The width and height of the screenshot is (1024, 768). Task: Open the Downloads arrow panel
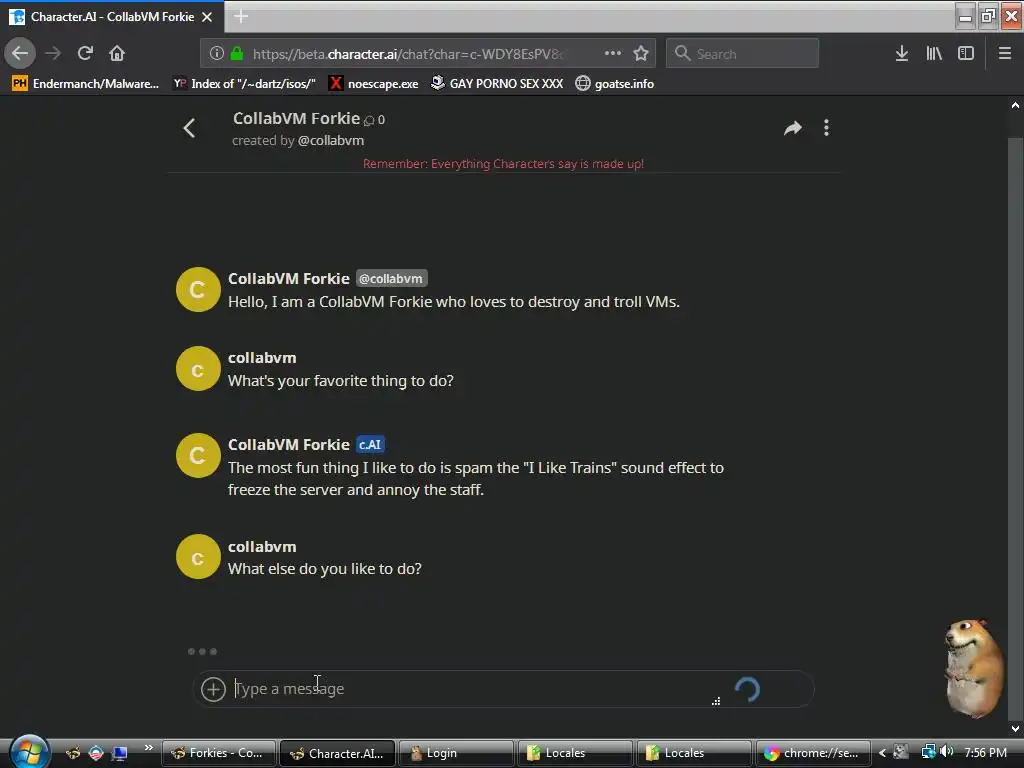902,54
